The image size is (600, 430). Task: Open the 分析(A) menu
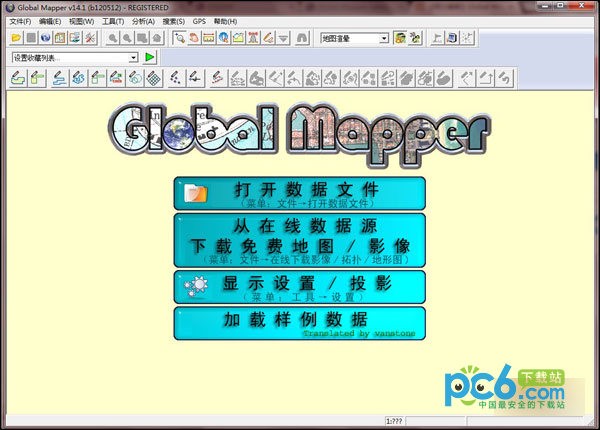(143, 21)
